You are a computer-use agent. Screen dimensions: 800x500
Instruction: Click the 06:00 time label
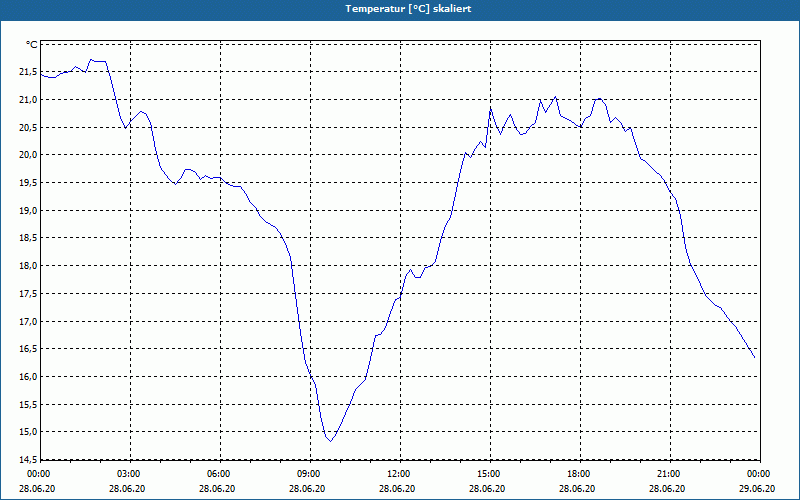tap(220, 474)
